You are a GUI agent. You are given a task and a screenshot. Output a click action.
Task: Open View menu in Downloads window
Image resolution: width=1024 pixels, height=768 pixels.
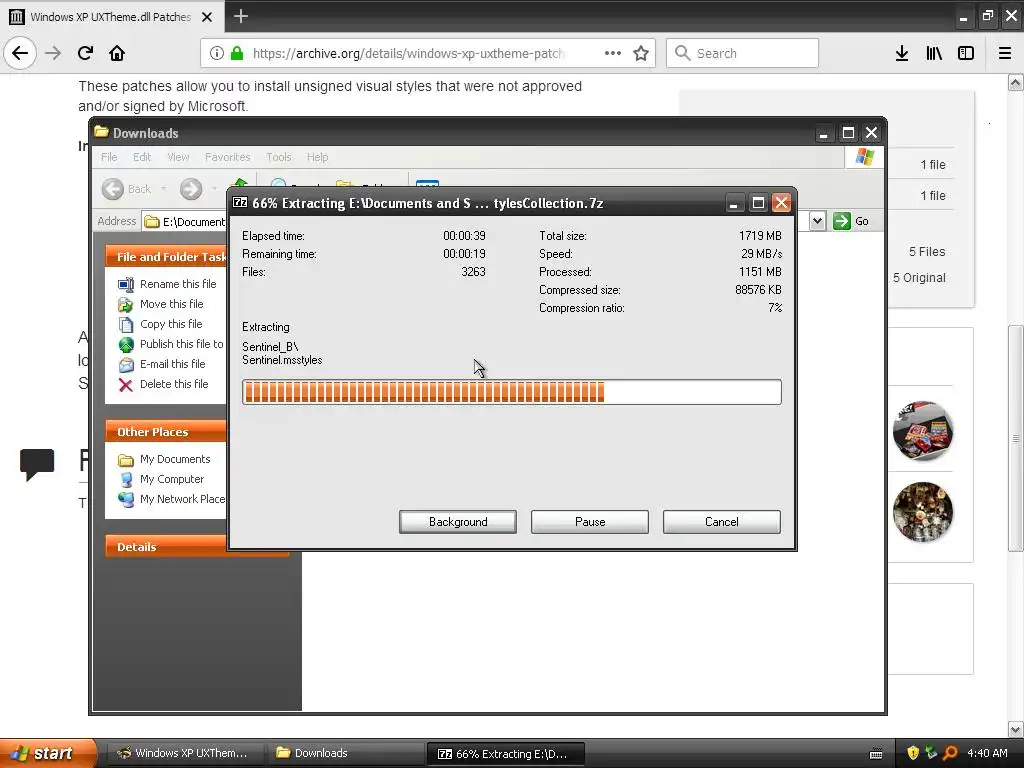coord(178,157)
